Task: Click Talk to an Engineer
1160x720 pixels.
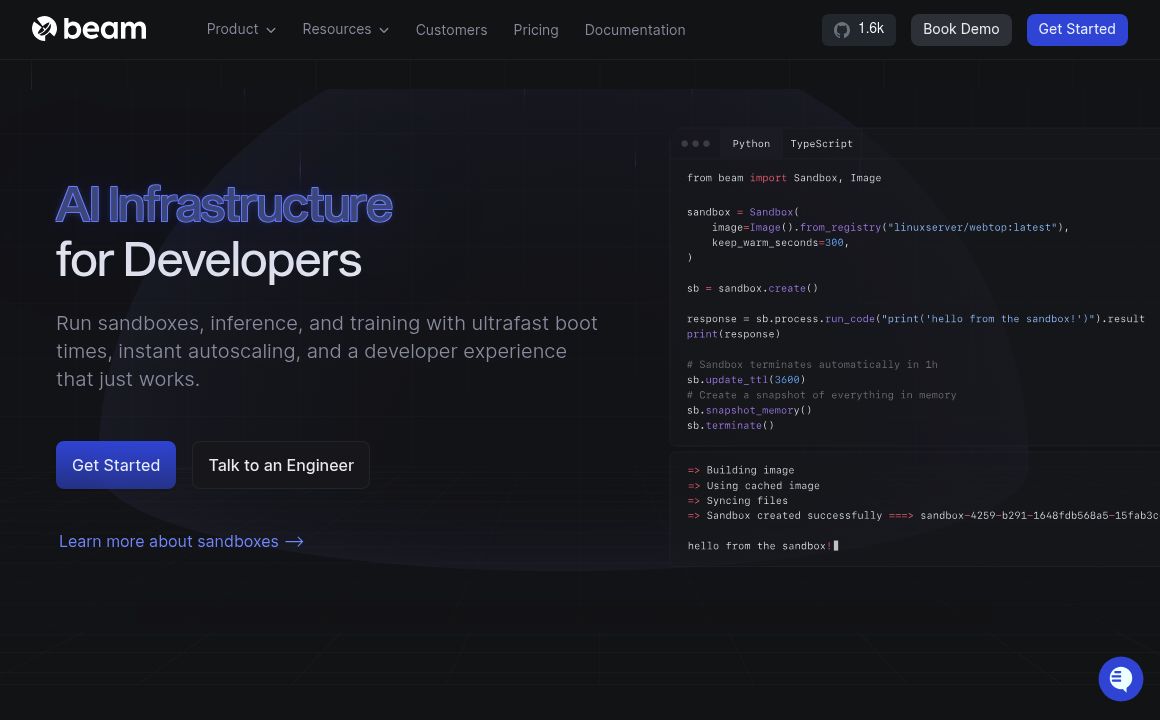Action: pos(281,465)
